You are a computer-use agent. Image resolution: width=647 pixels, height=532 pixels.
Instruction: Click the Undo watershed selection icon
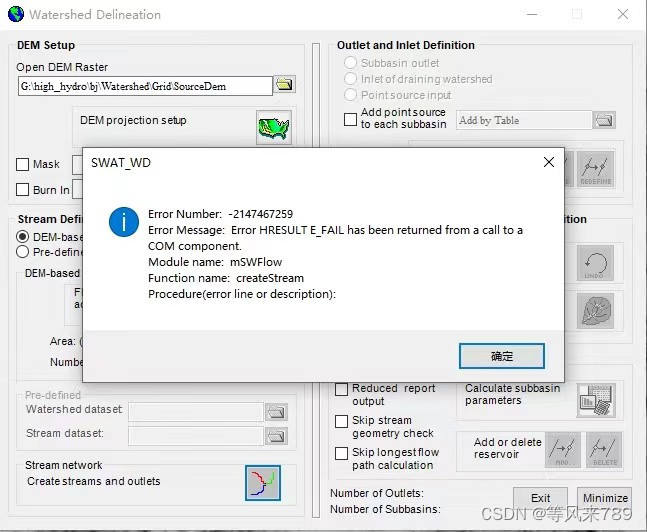click(x=595, y=263)
